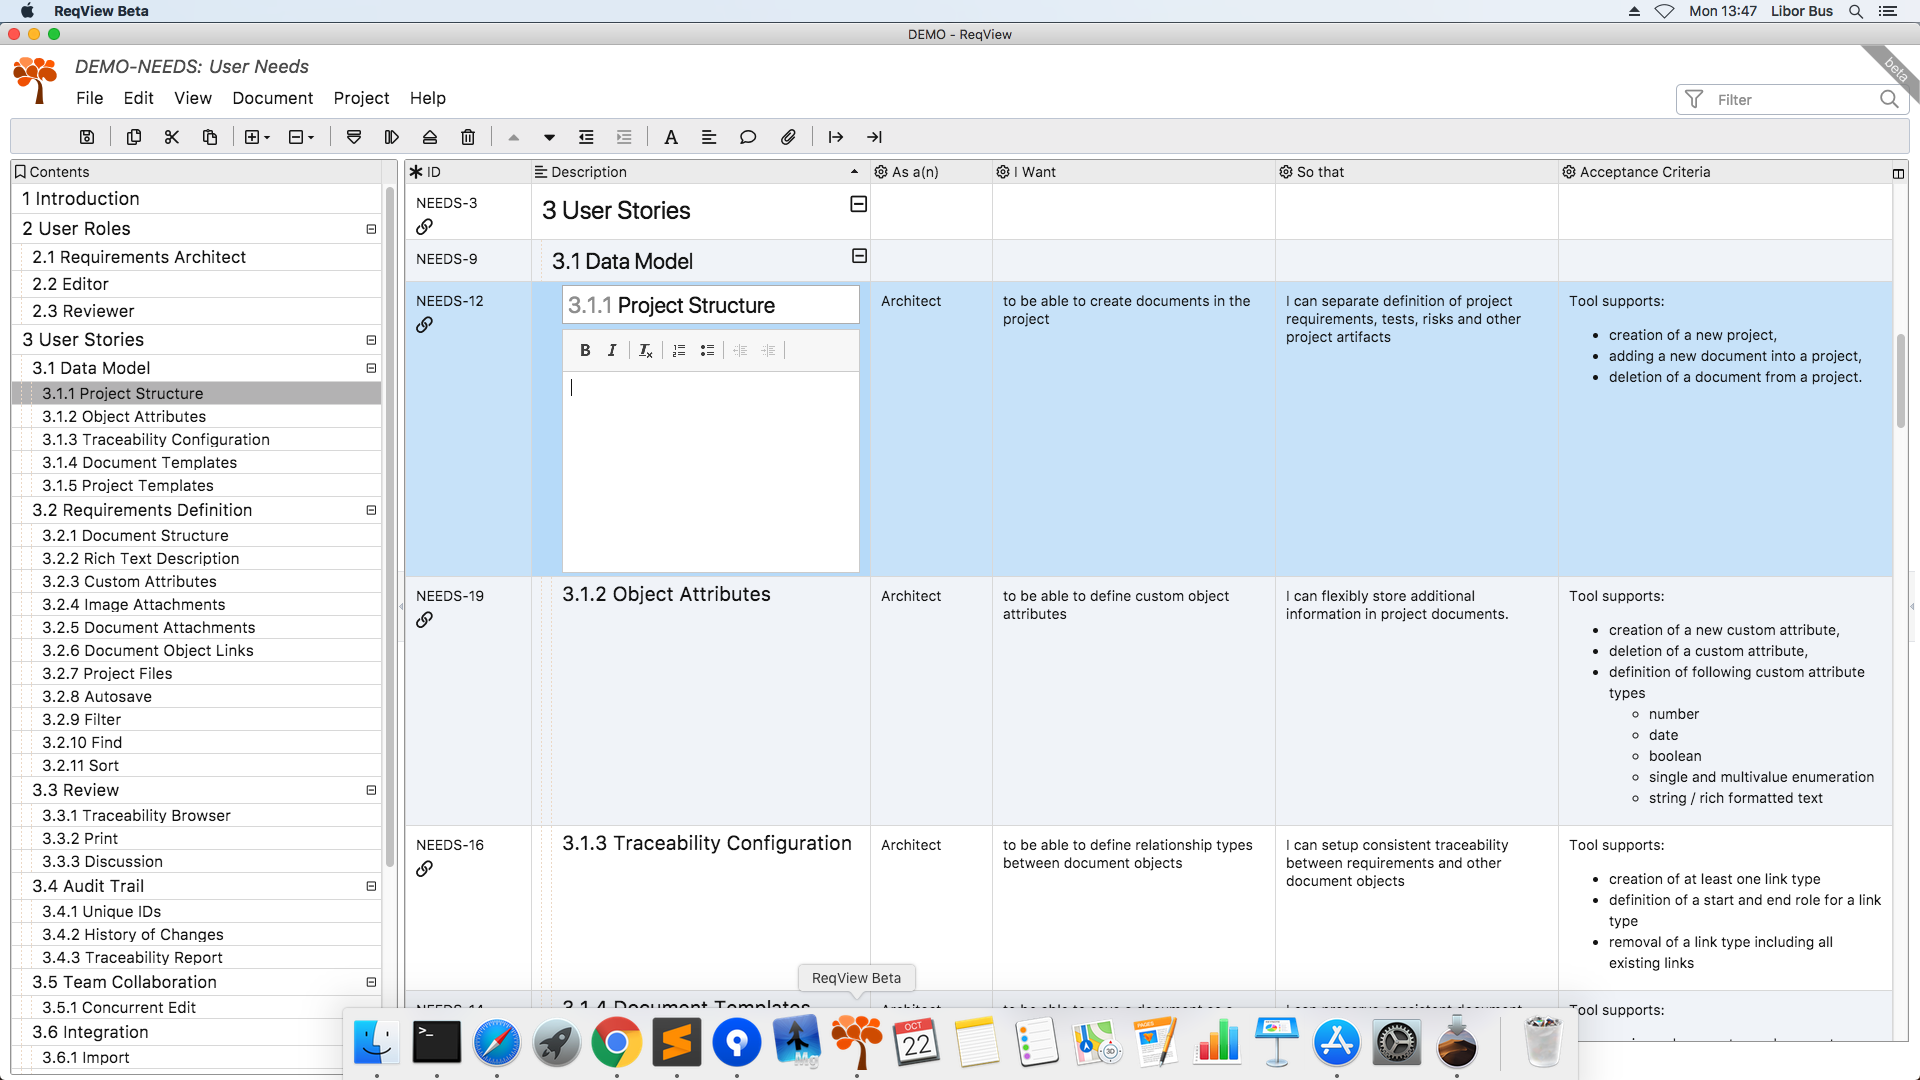This screenshot has height=1080, width=1920.
Task: Open the insert object dropdown arrow
Action: [x=267, y=137]
